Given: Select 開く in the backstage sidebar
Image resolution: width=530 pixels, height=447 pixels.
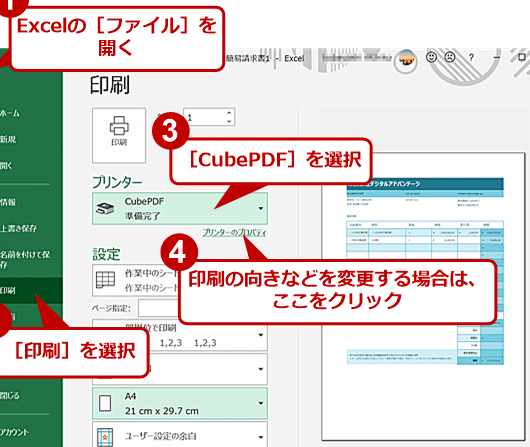Looking at the screenshot, I should (x=6, y=165).
